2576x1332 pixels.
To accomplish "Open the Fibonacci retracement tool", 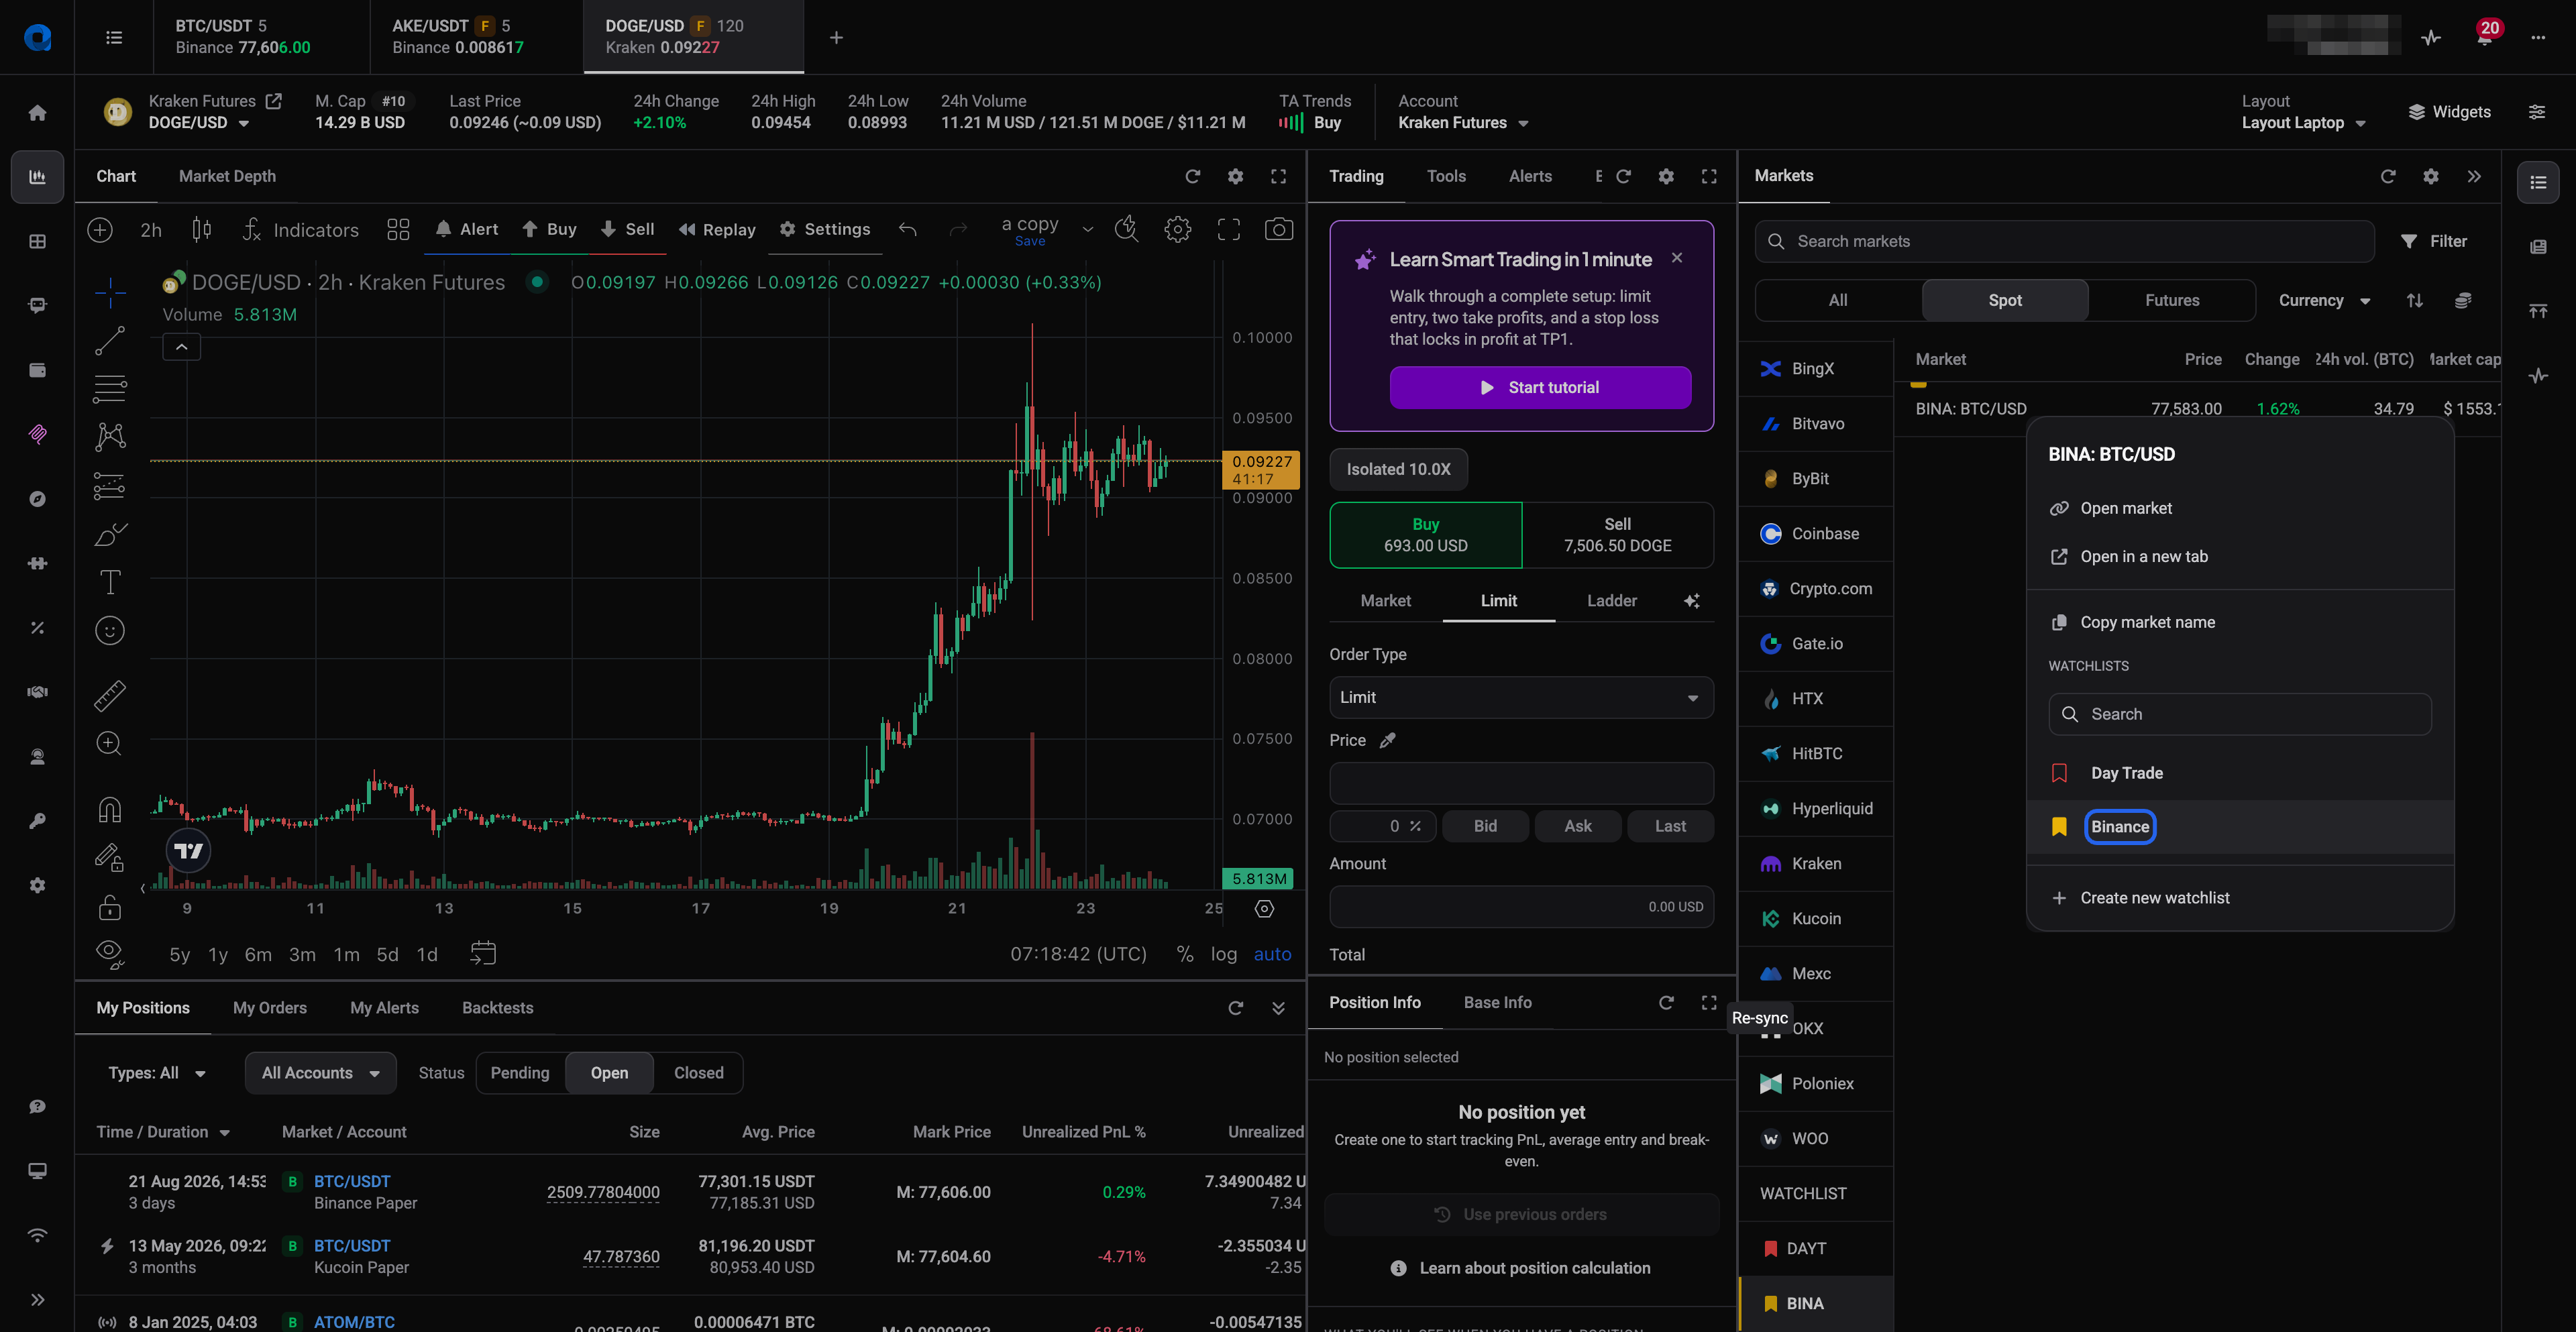I will click(x=110, y=388).
